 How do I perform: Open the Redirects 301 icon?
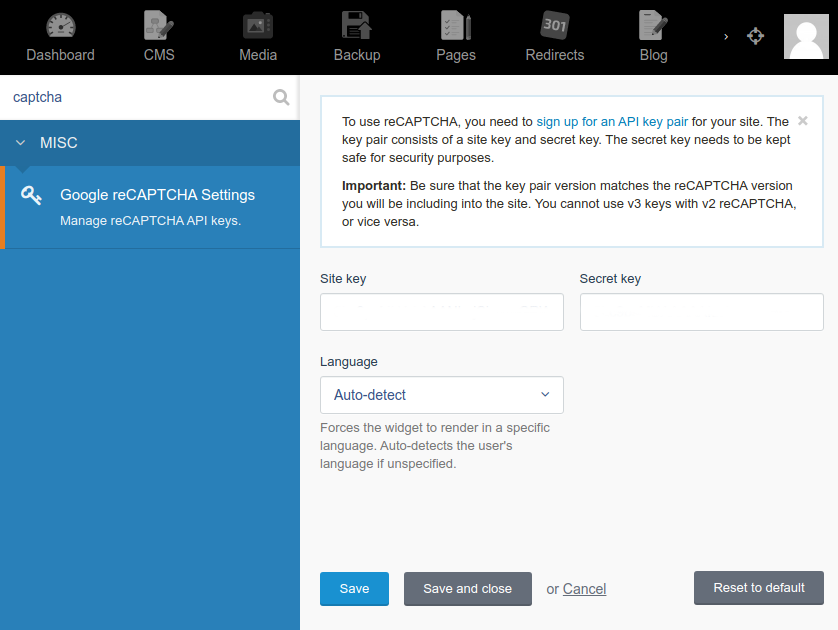tap(555, 25)
